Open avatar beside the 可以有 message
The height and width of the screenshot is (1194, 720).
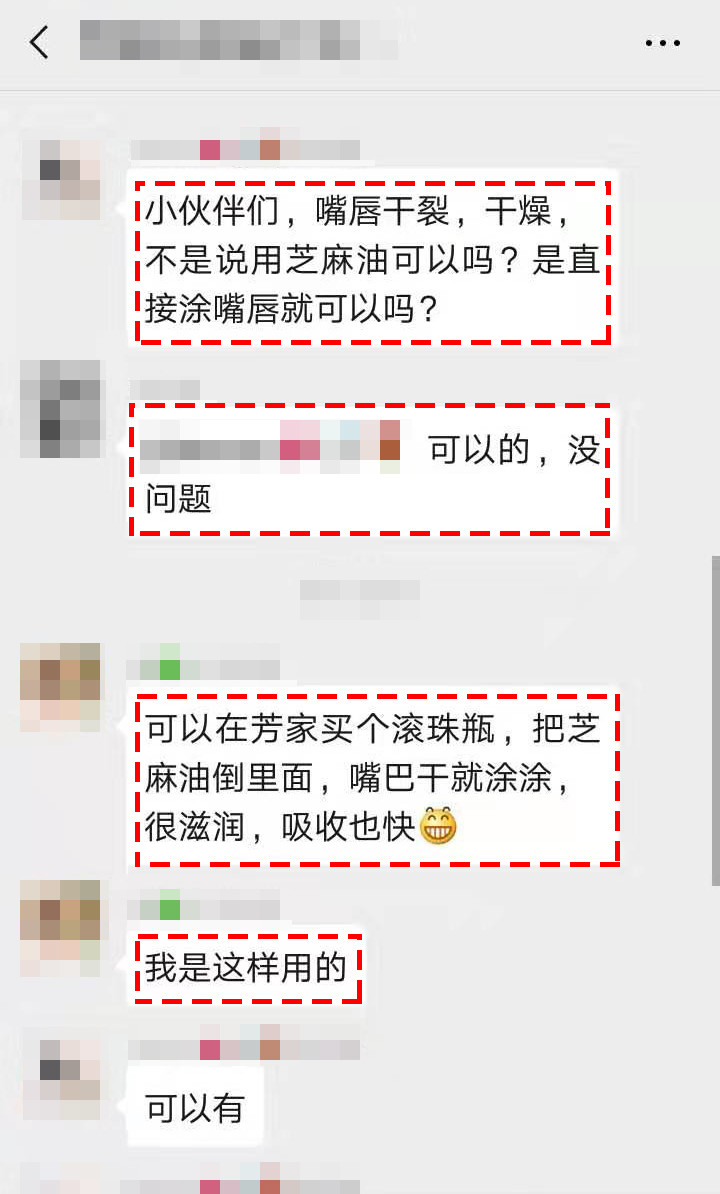click(x=61, y=1080)
